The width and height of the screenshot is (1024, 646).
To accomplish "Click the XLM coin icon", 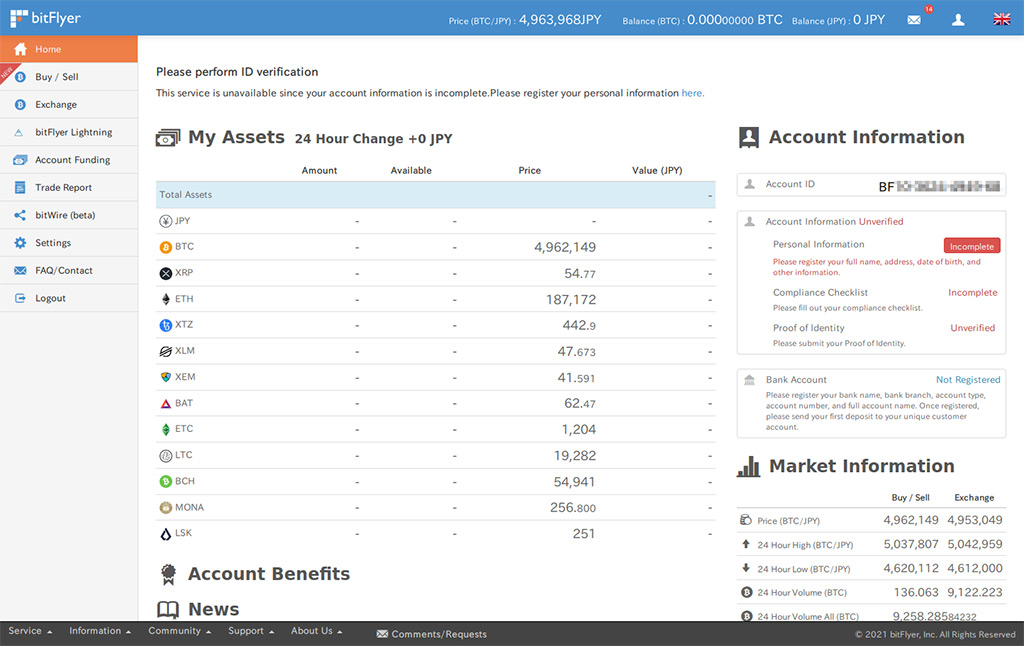I will (166, 351).
